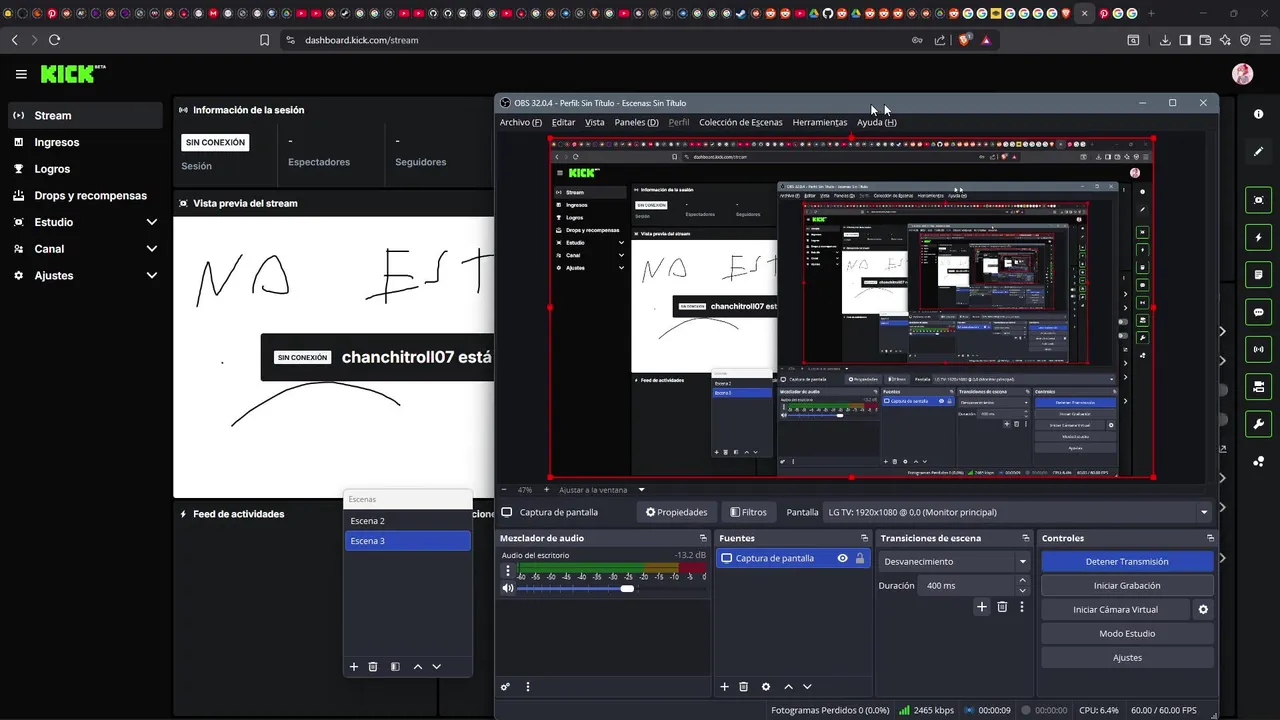The width and height of the screenshot is (1280, 720).
Task: Zoom out the OBS preview with the minus button
Action: (x=505, y=490)
